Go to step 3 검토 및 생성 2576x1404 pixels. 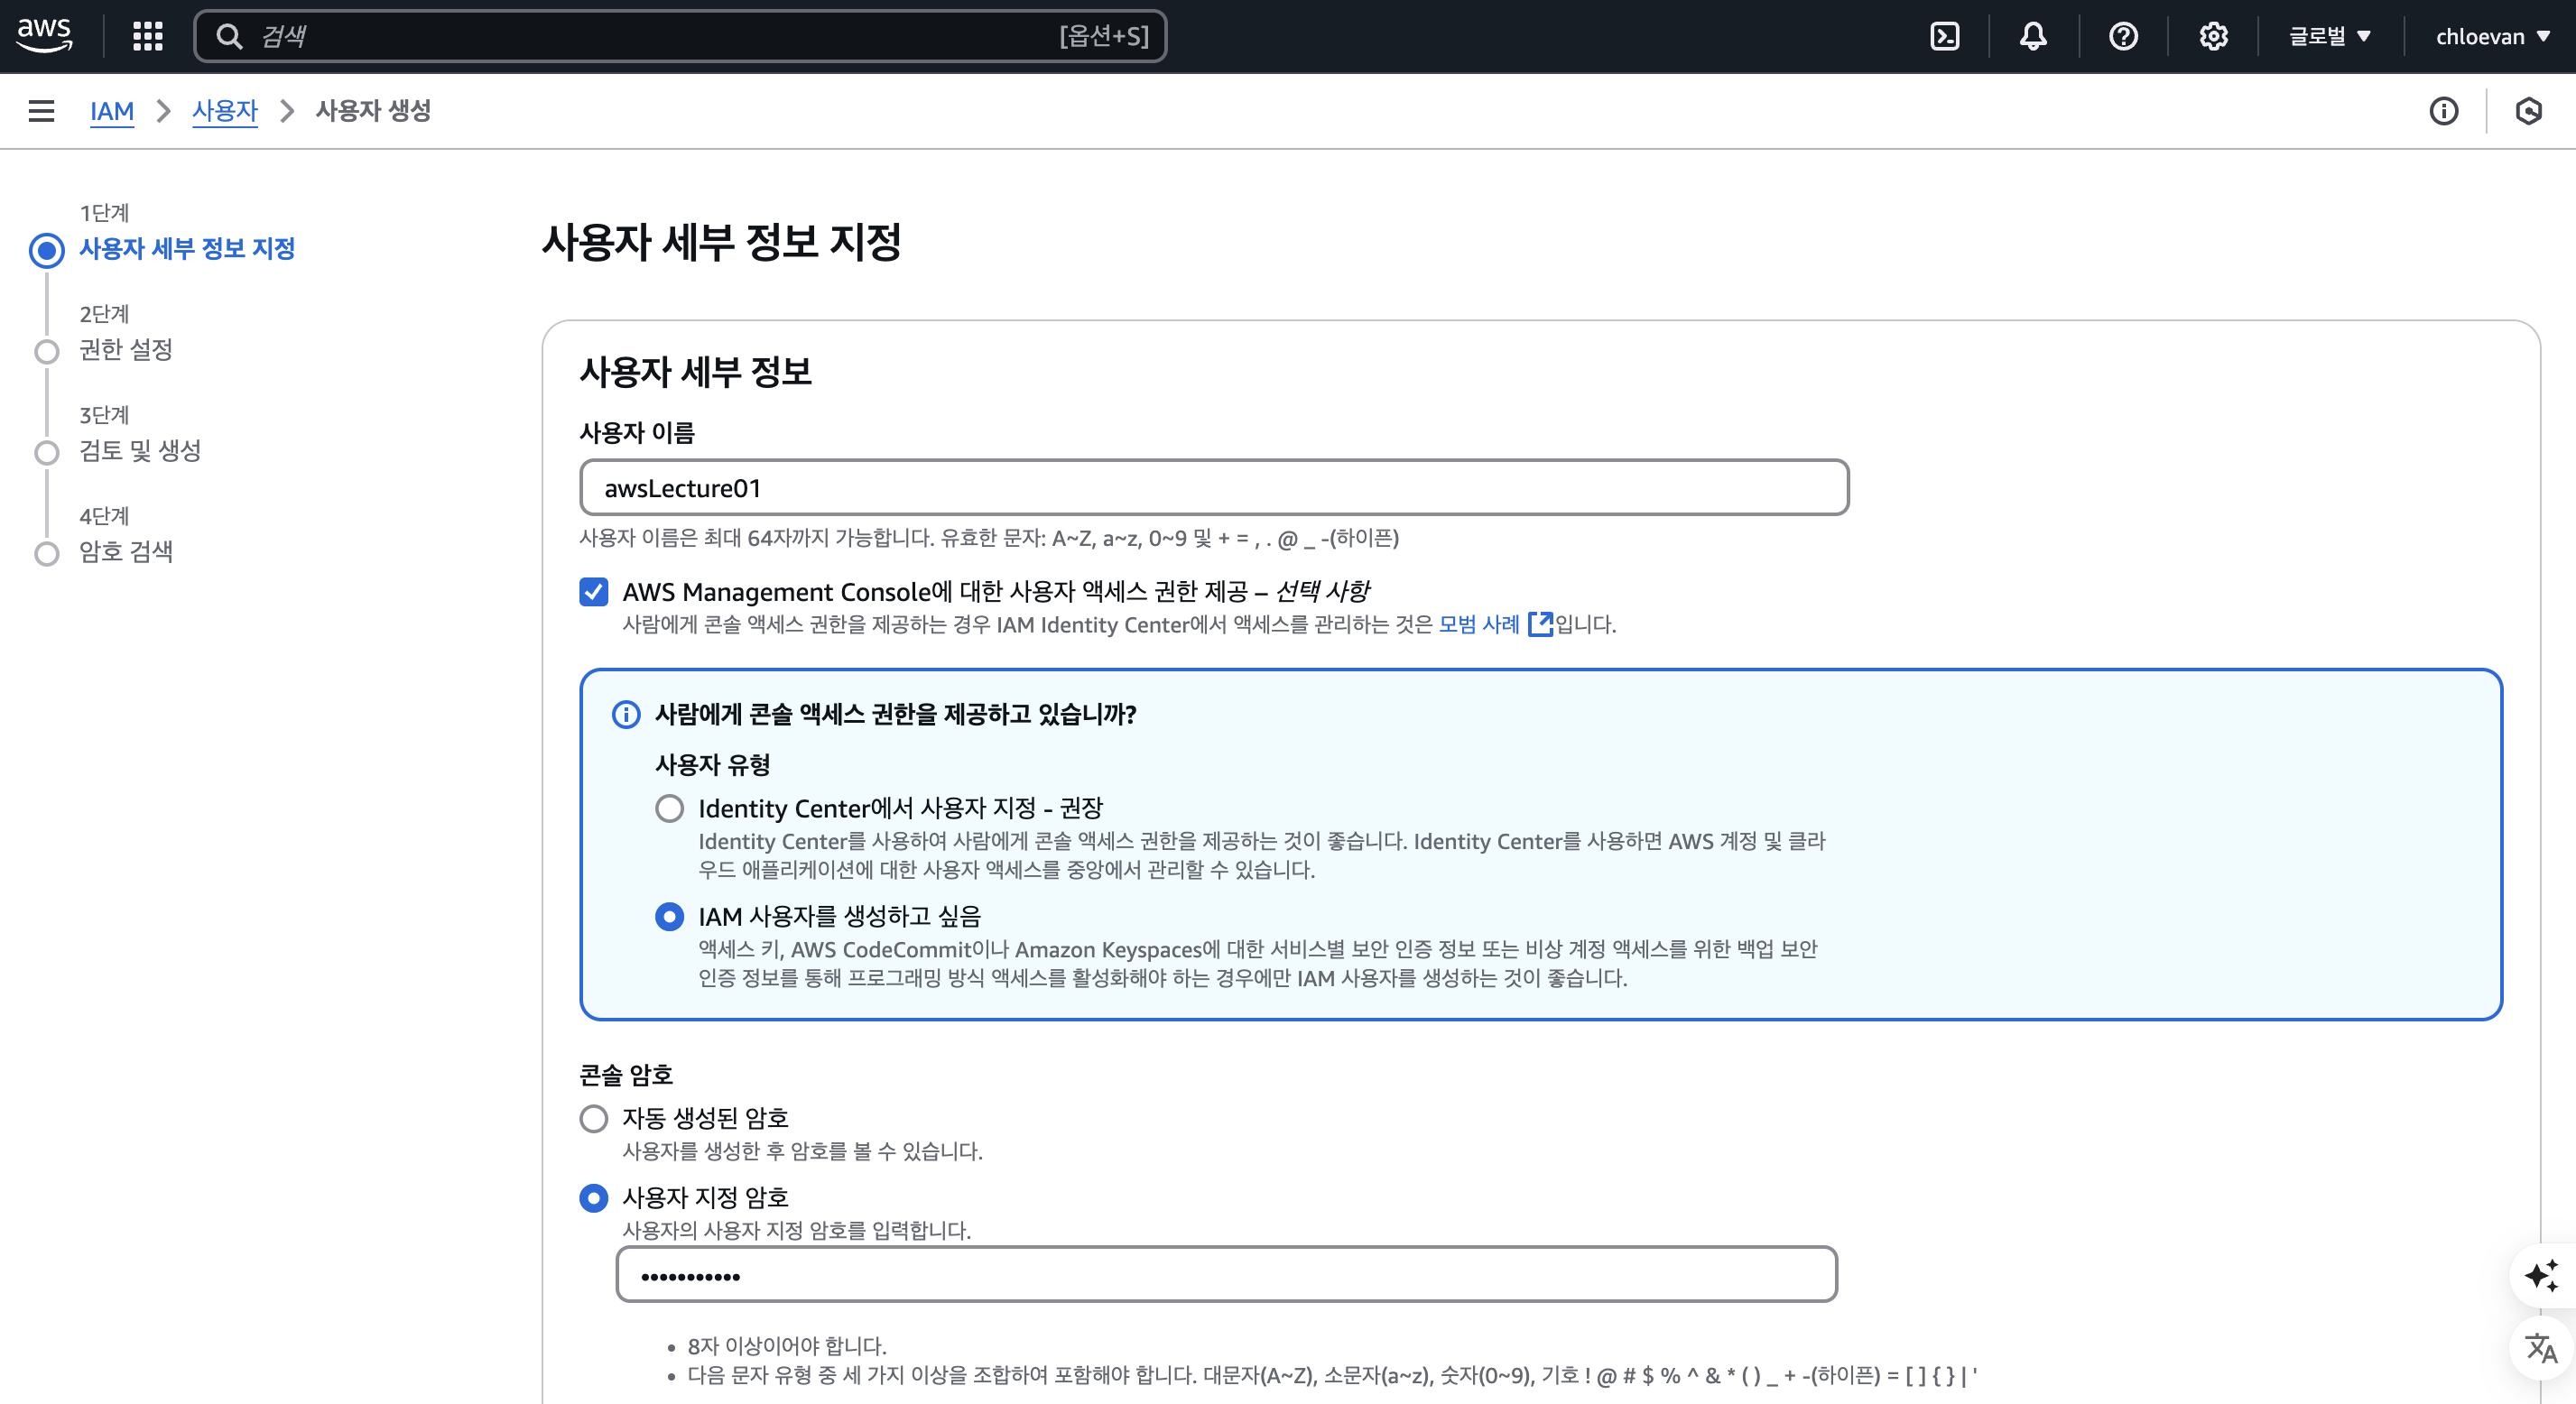(140, 450)
